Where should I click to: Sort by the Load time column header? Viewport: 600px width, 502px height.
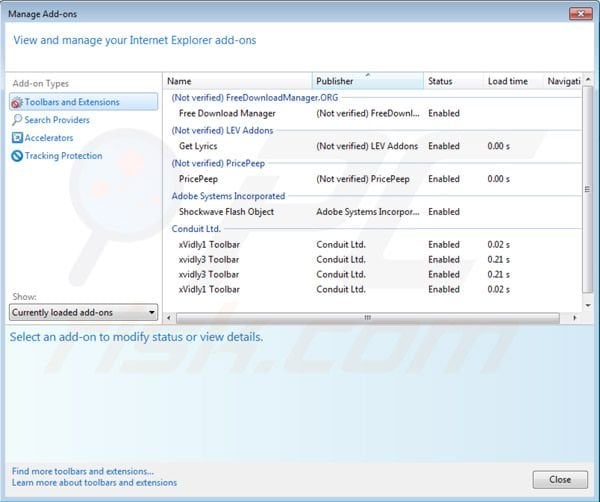pos(512,81)
